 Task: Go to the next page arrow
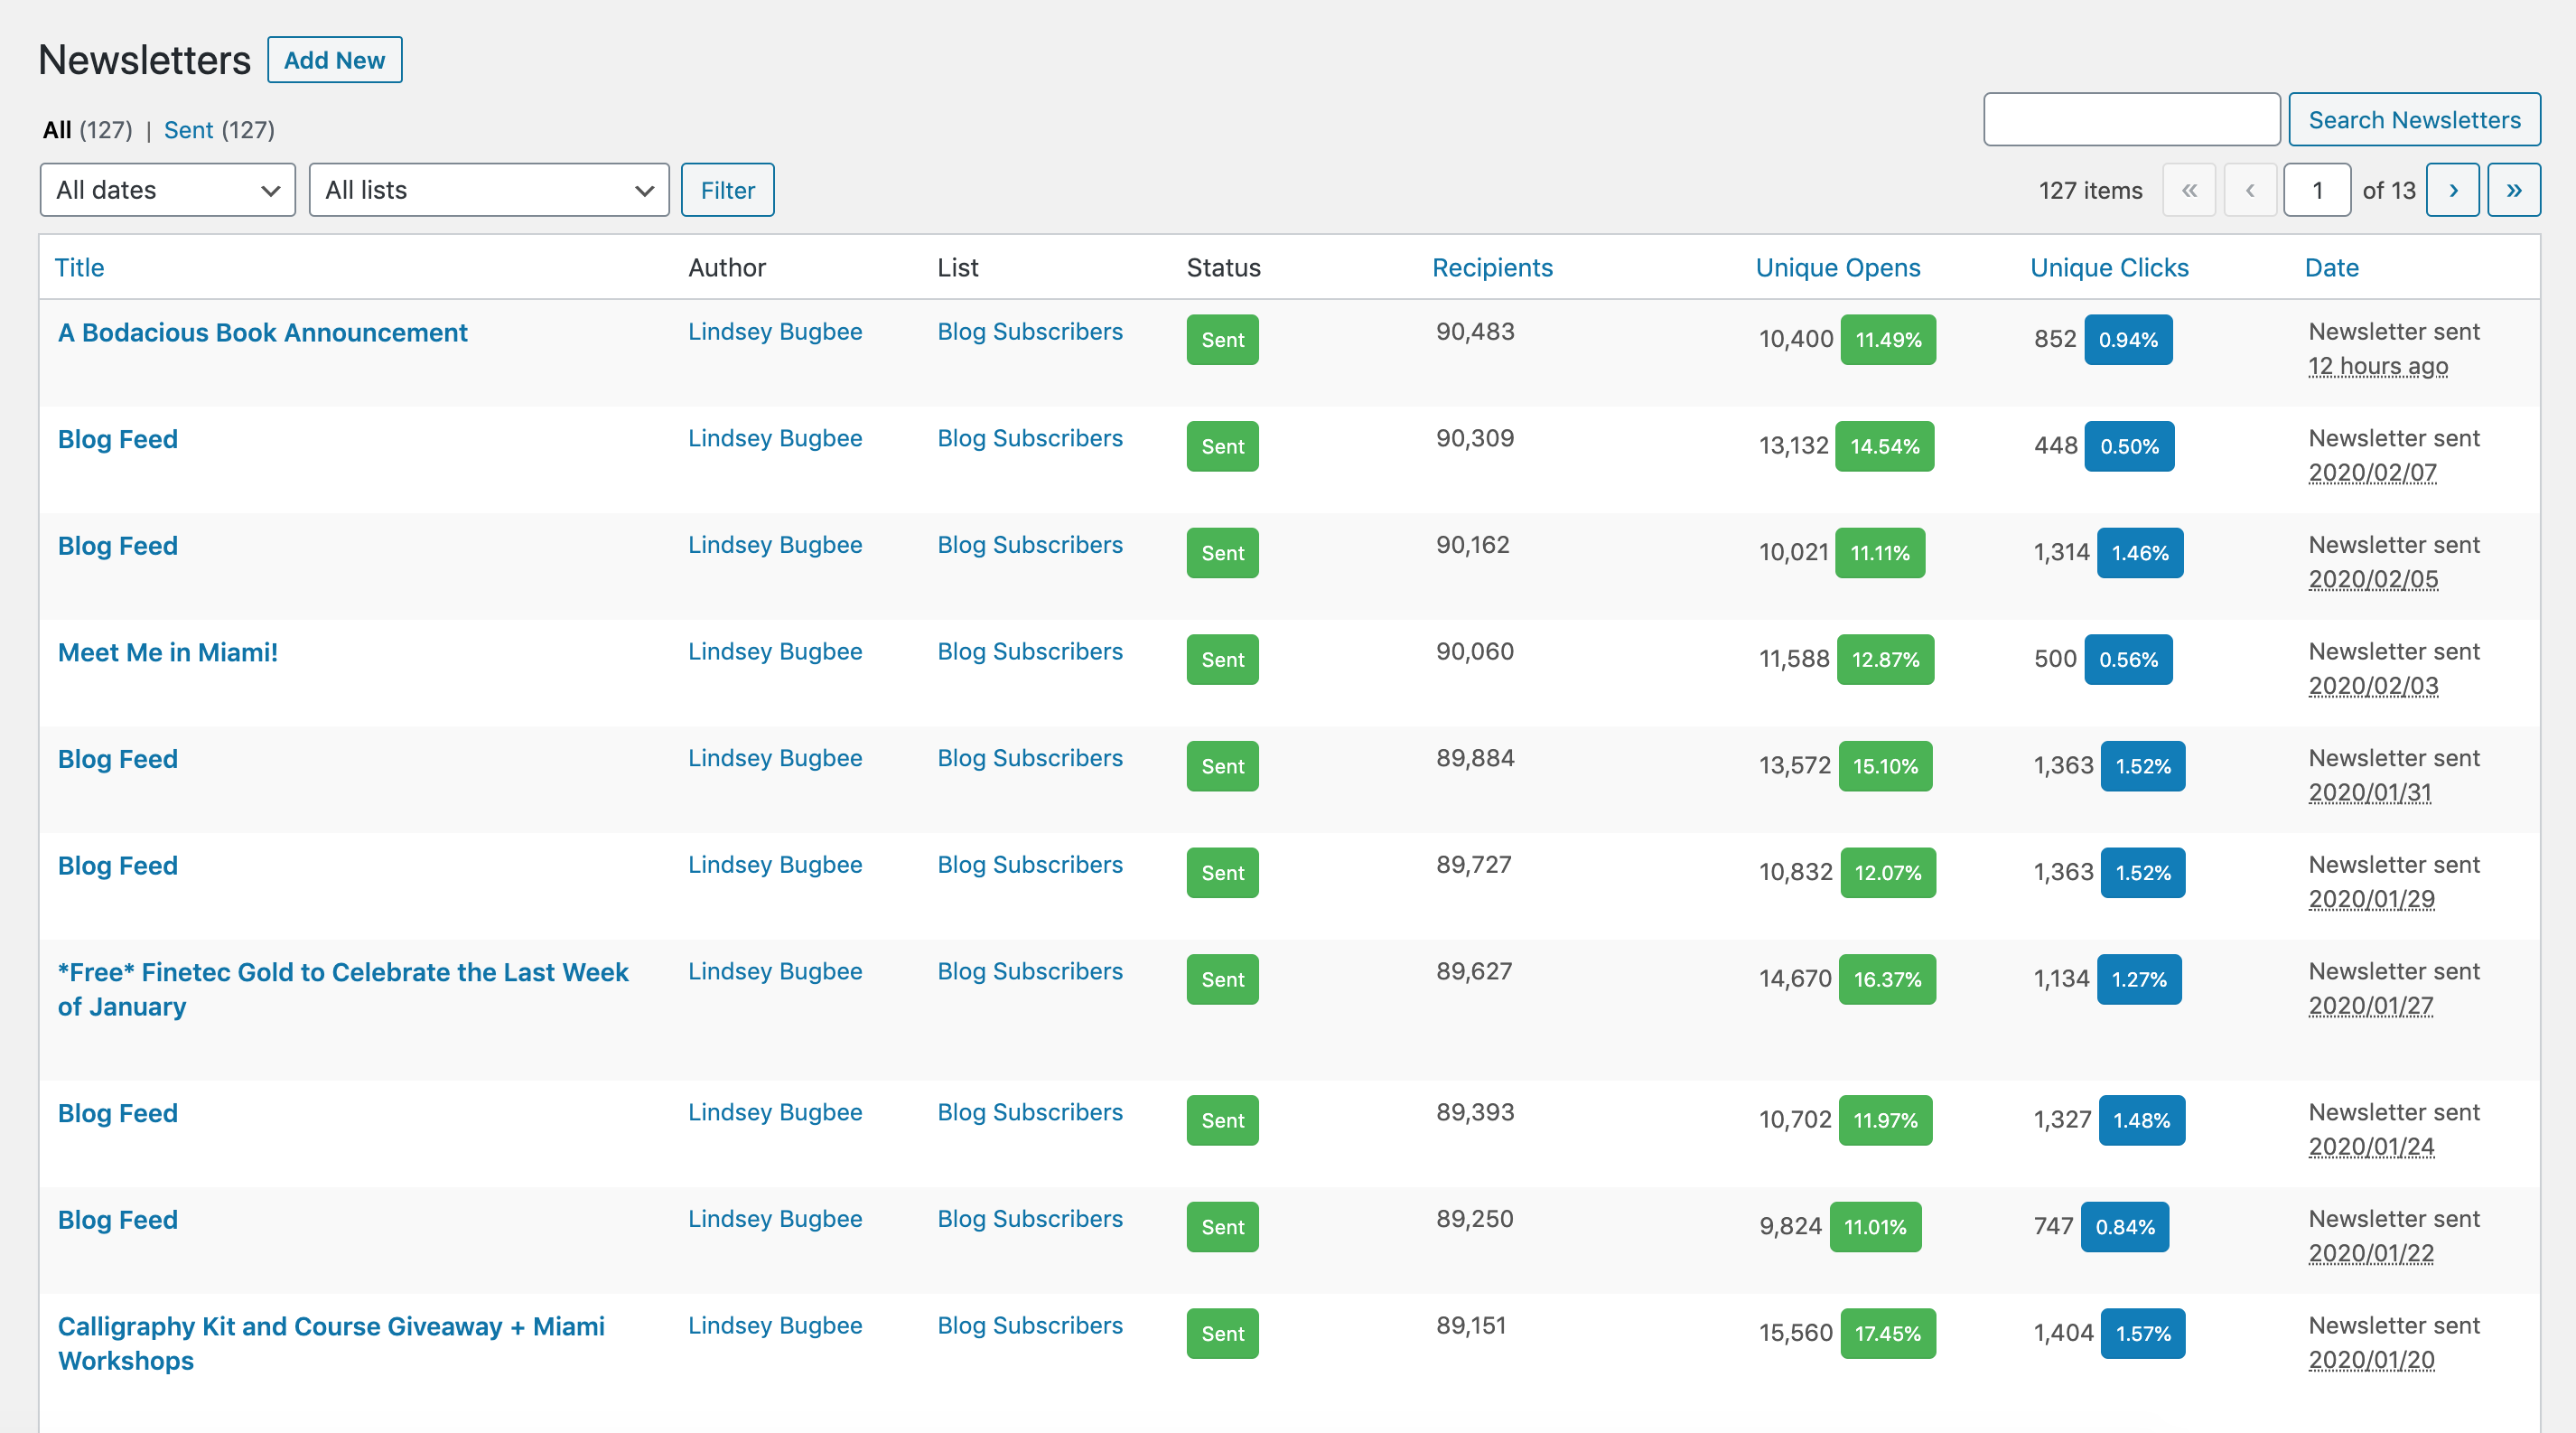pyautogui.click(x=2452, y=190)
